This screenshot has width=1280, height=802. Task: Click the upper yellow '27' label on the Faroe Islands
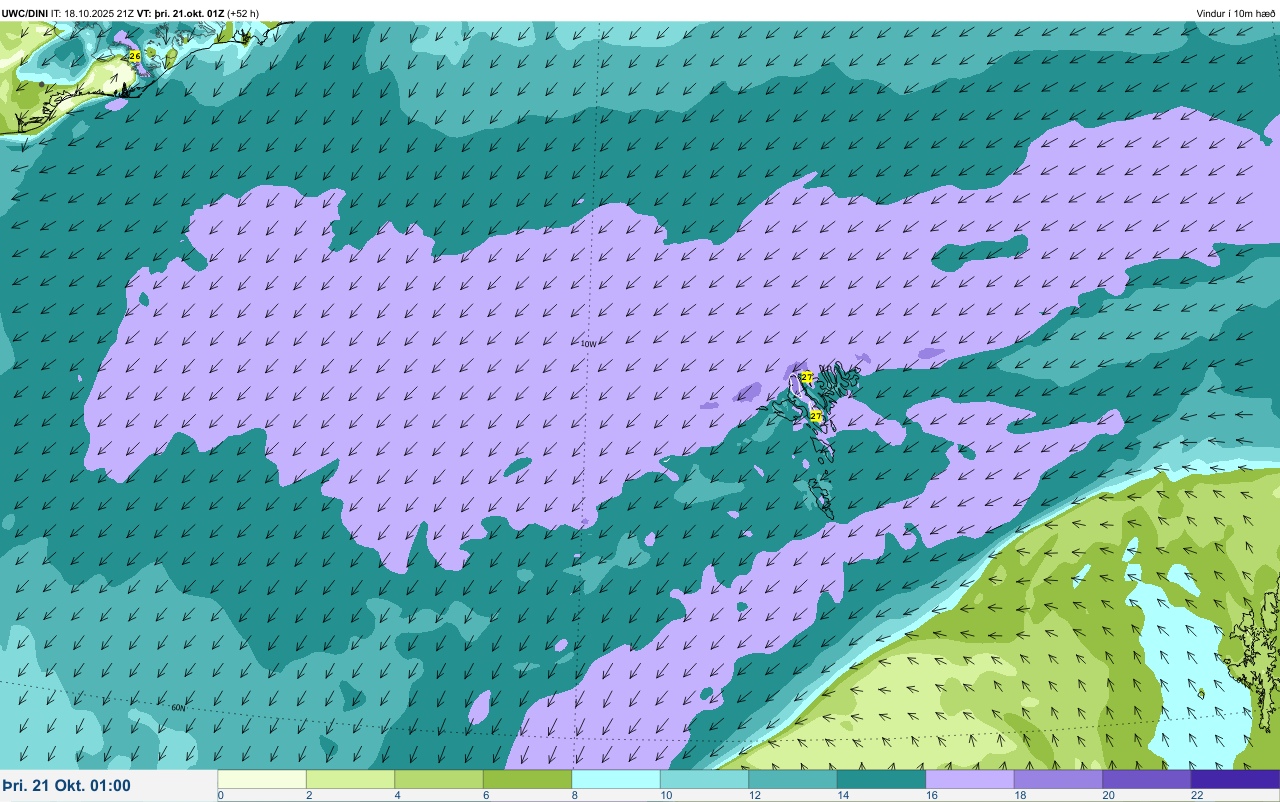(x=807, y=377)
